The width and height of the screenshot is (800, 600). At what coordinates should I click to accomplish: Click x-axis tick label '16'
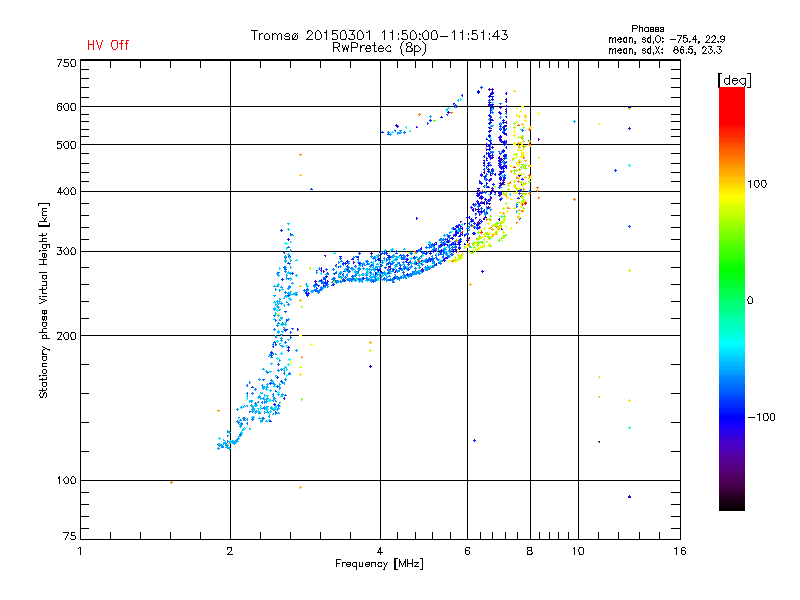tap(680, 551)
